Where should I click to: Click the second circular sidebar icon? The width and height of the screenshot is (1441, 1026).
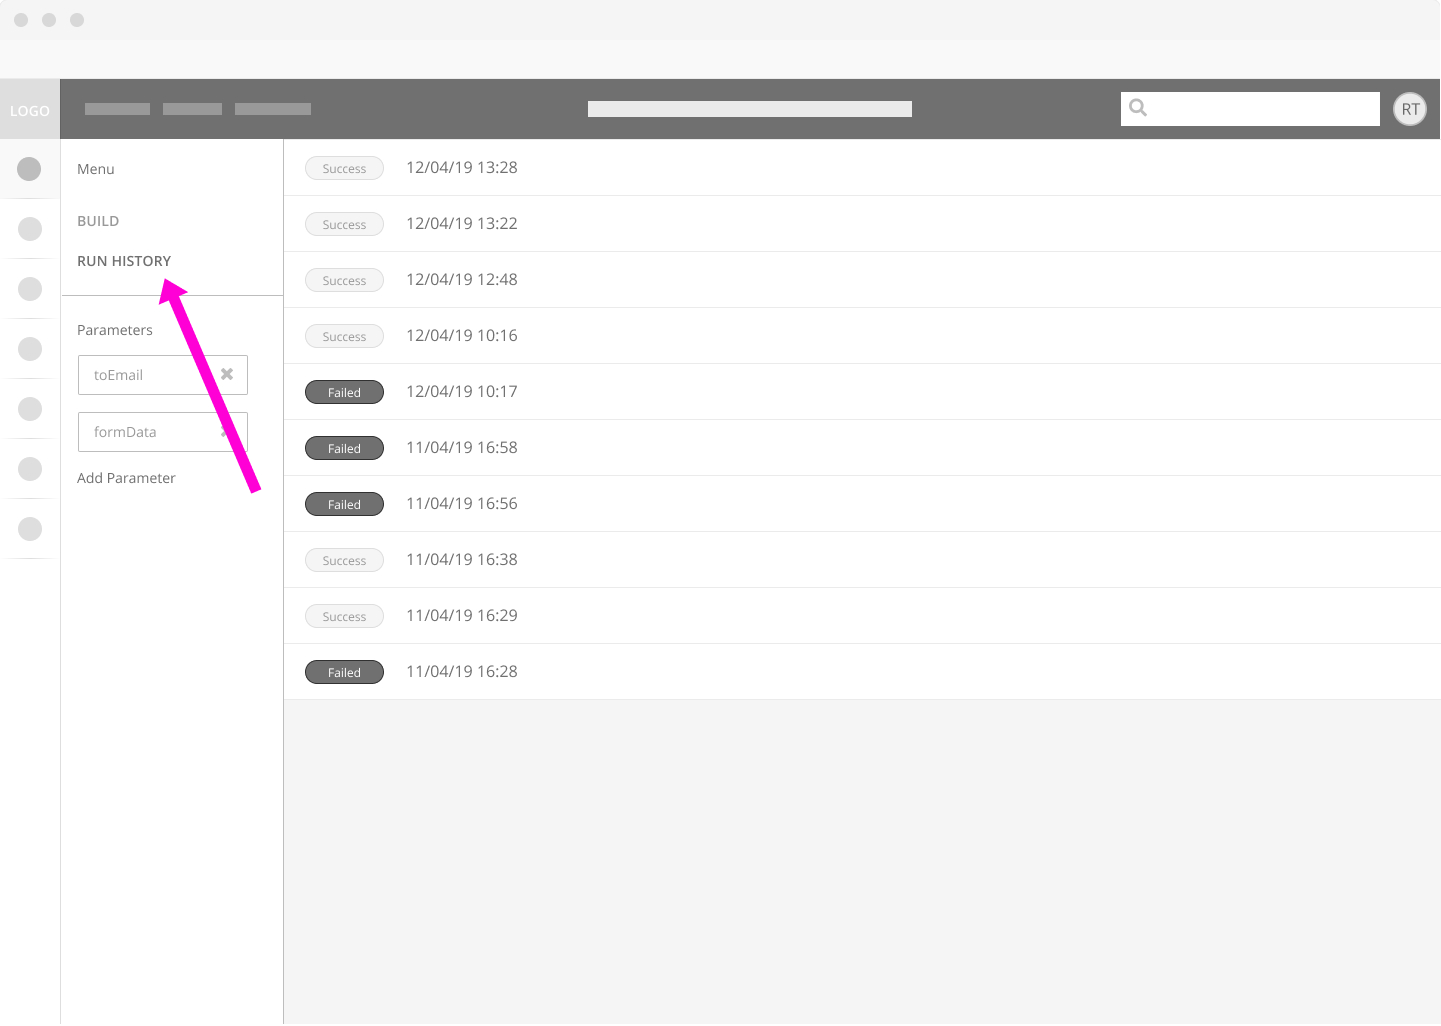[29, 228]
